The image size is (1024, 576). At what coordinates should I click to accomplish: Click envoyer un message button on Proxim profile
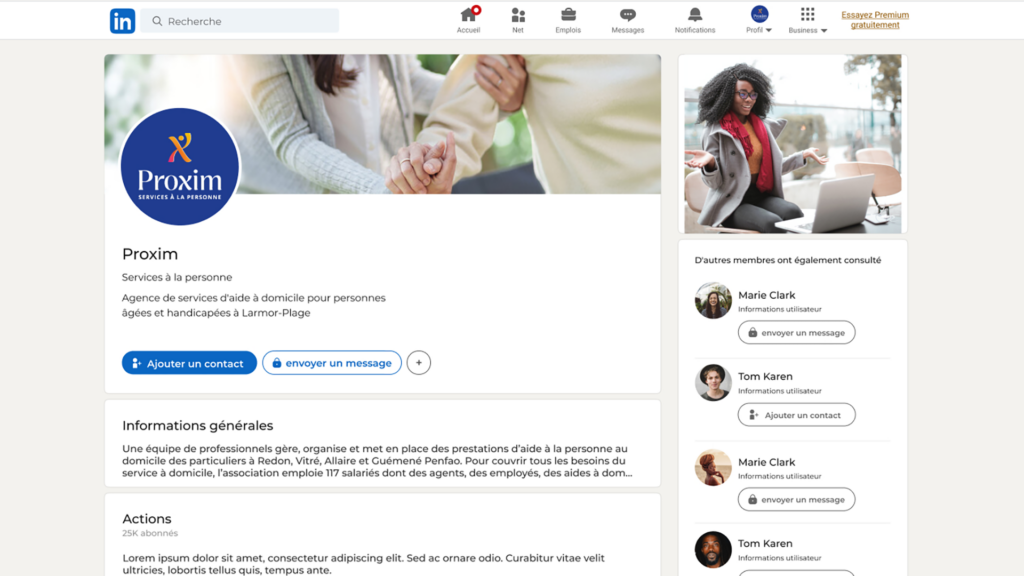point(332,363)
